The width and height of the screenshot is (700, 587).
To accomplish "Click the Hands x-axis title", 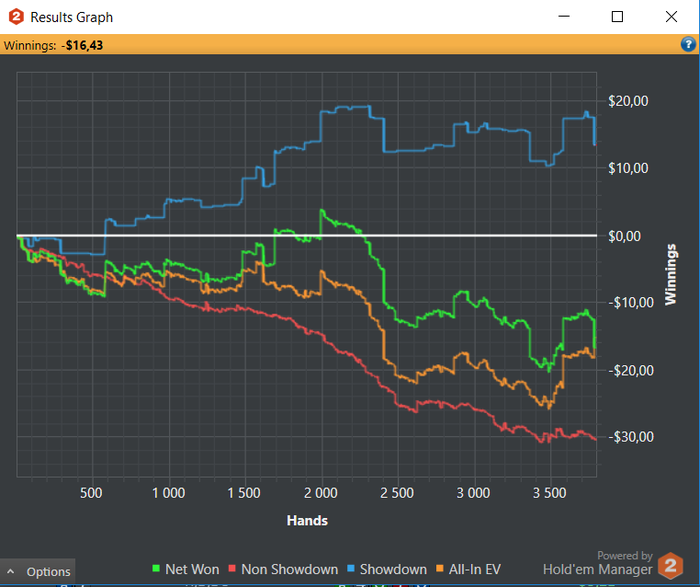I will 307,520.
